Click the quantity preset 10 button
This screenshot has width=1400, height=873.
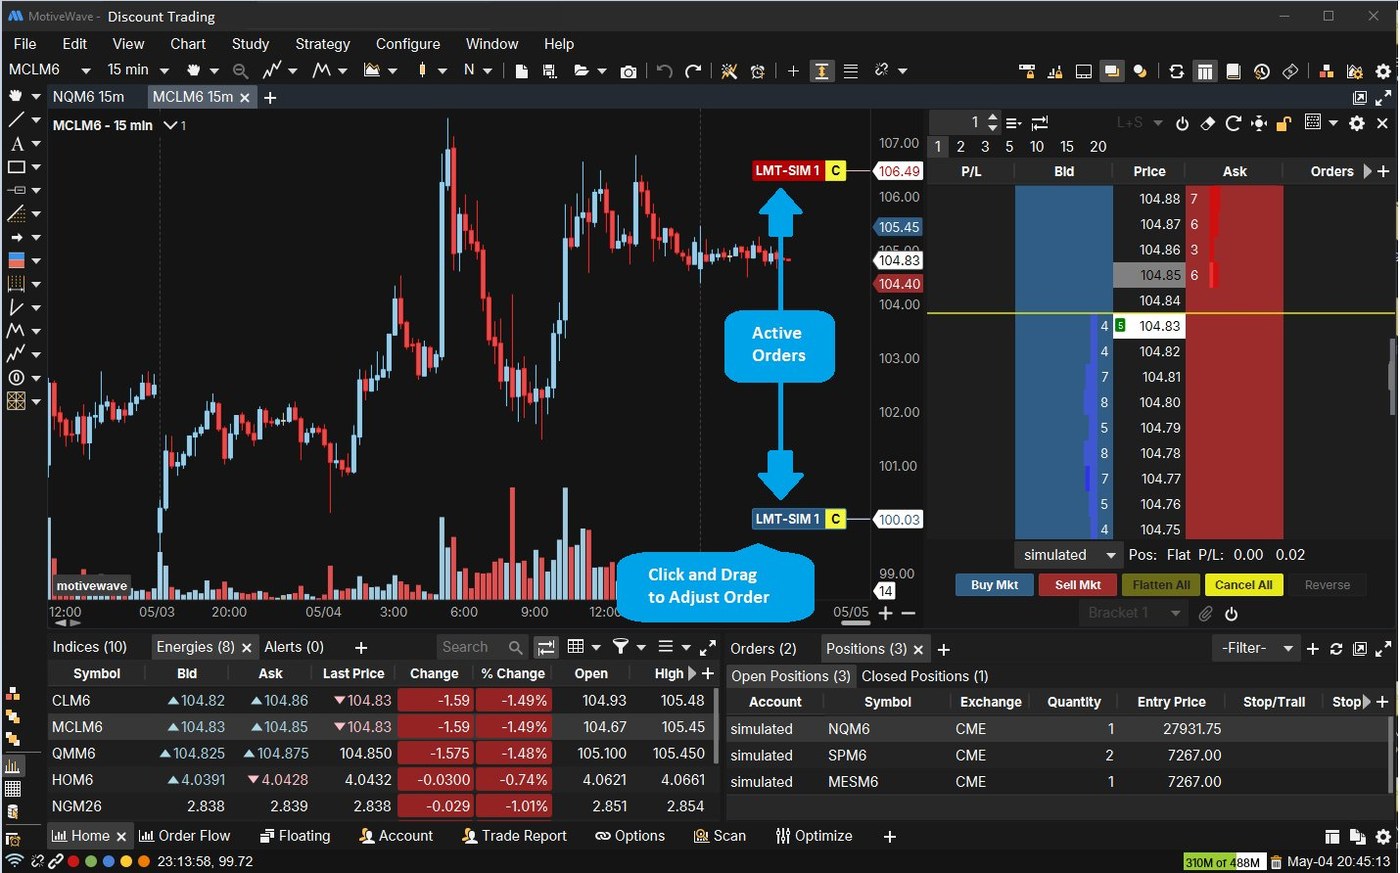[x=1037, y=147]
